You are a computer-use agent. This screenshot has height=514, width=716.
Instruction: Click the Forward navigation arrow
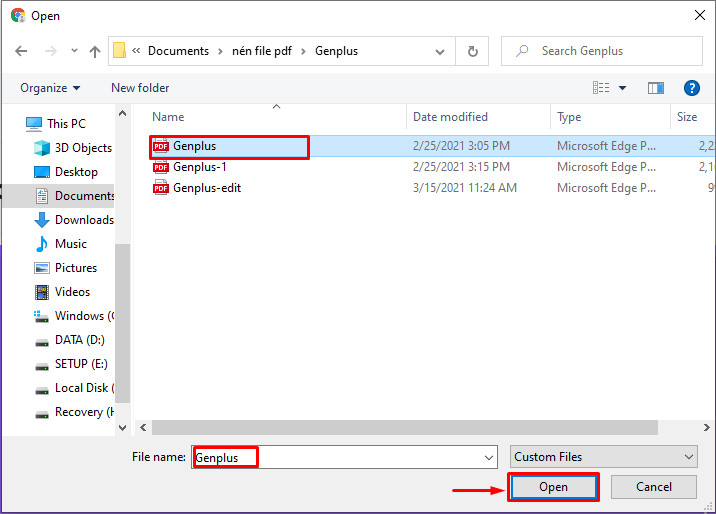point(51,51)
